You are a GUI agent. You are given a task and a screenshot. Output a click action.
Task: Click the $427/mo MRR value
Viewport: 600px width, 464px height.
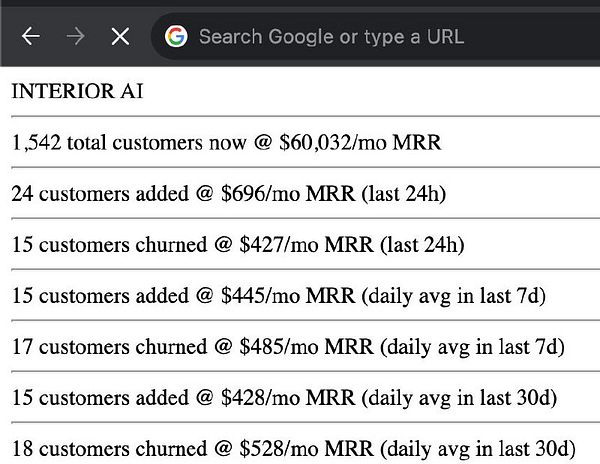pyautogui.click(x=307, y=244)
